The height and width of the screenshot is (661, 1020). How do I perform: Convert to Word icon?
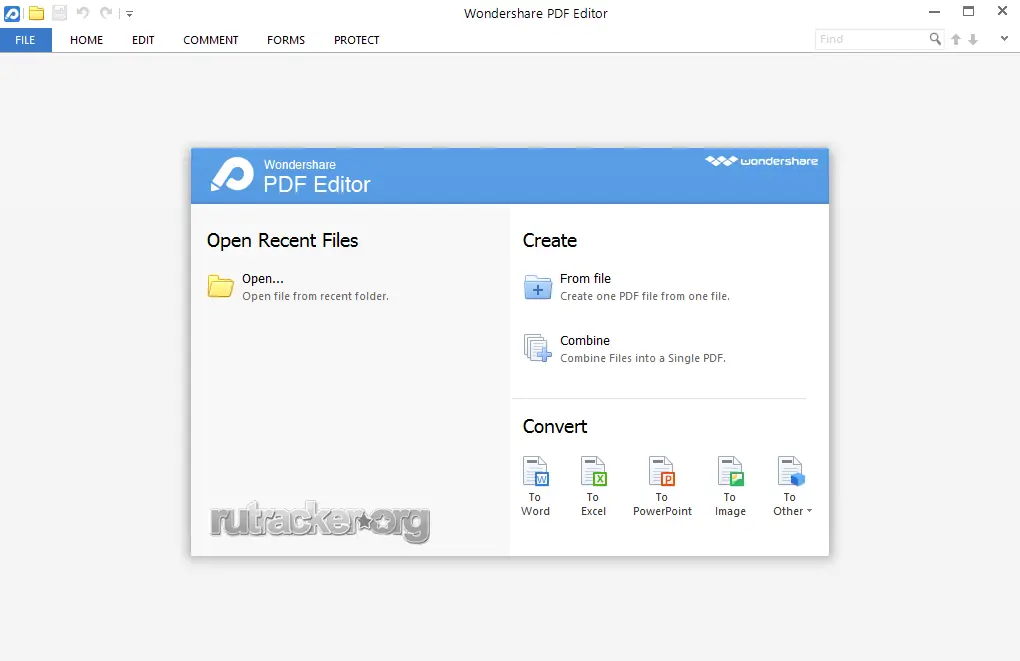(x=536, y=471)
